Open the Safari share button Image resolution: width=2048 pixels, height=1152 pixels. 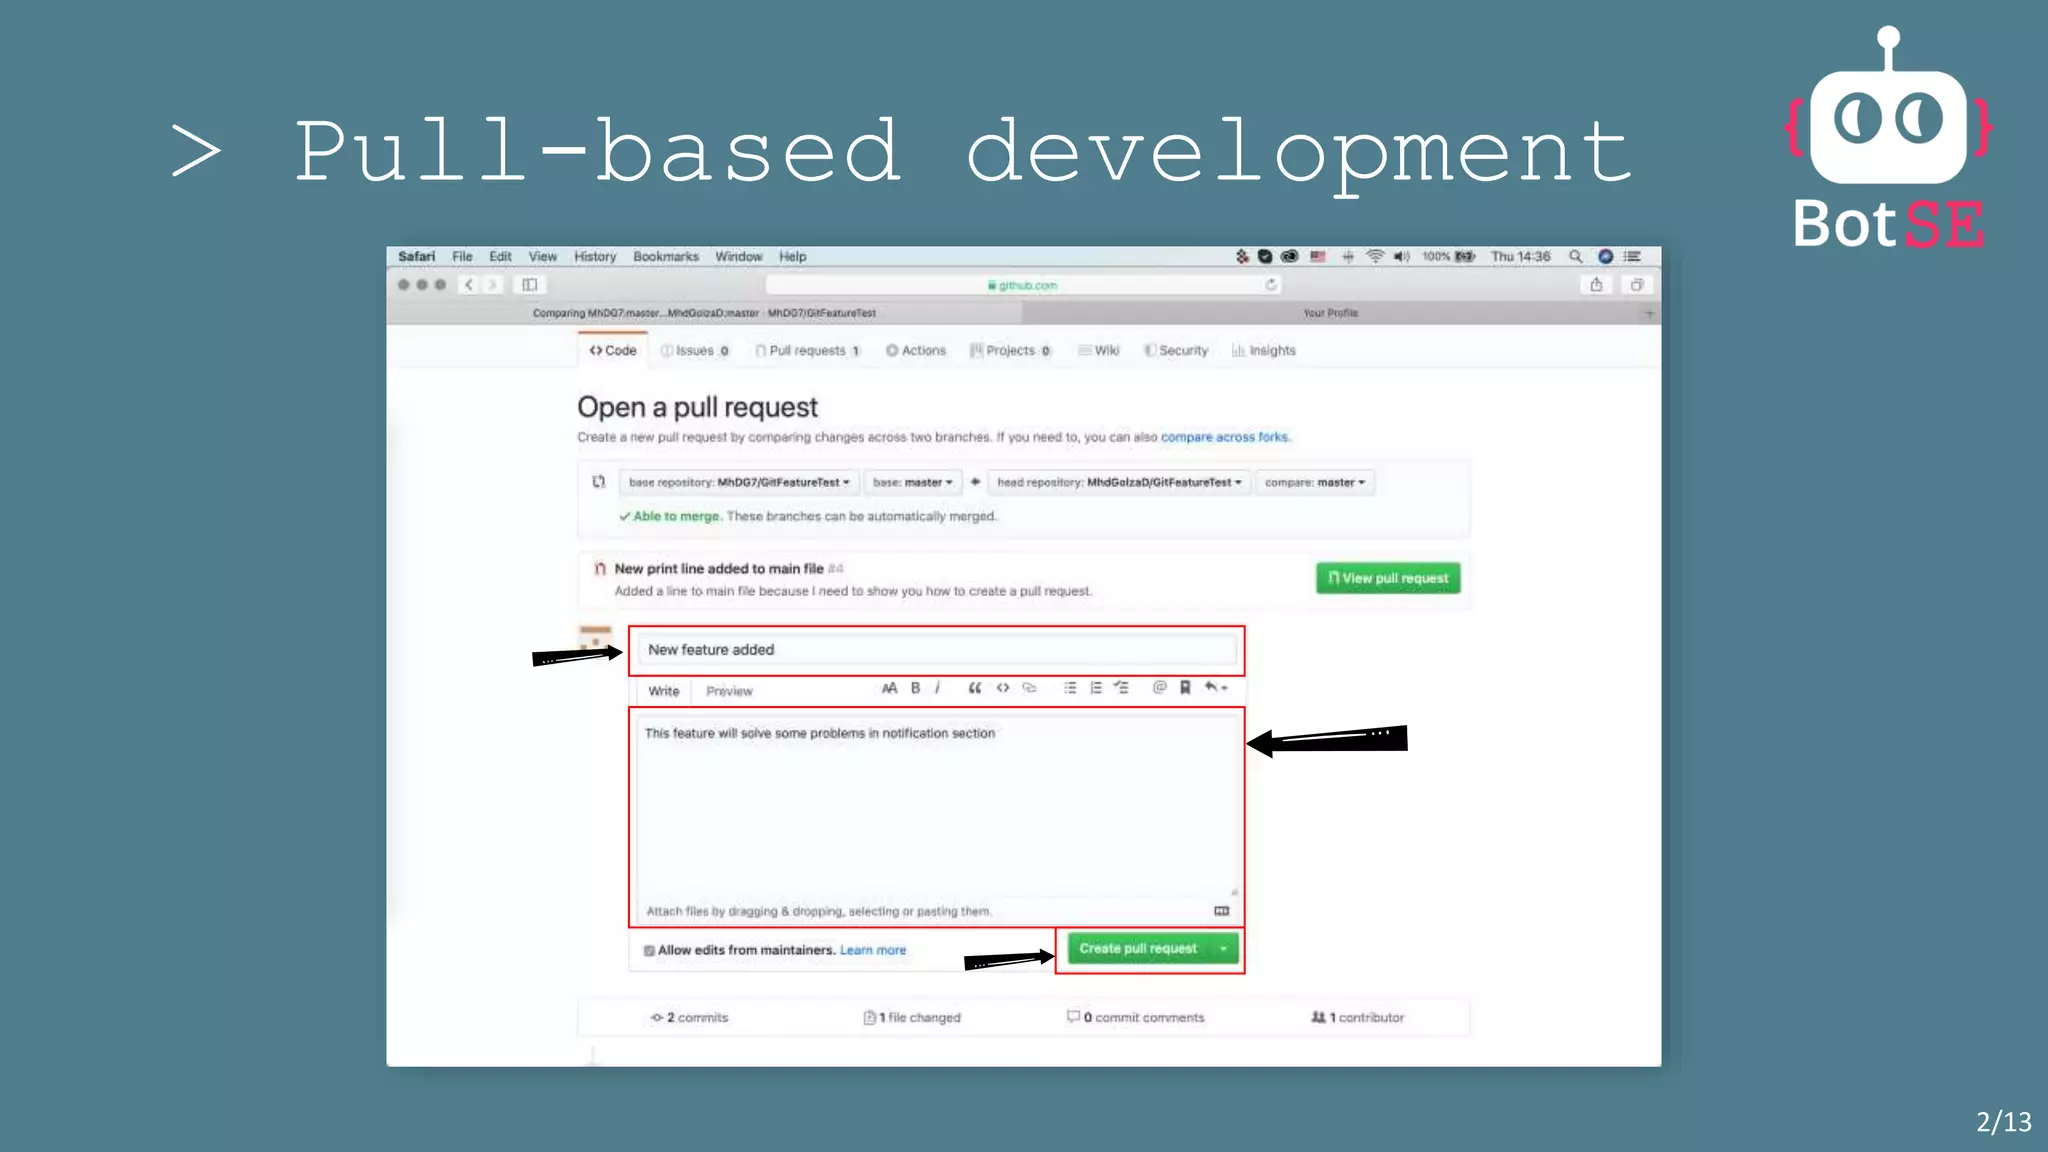pos(1597,285)
